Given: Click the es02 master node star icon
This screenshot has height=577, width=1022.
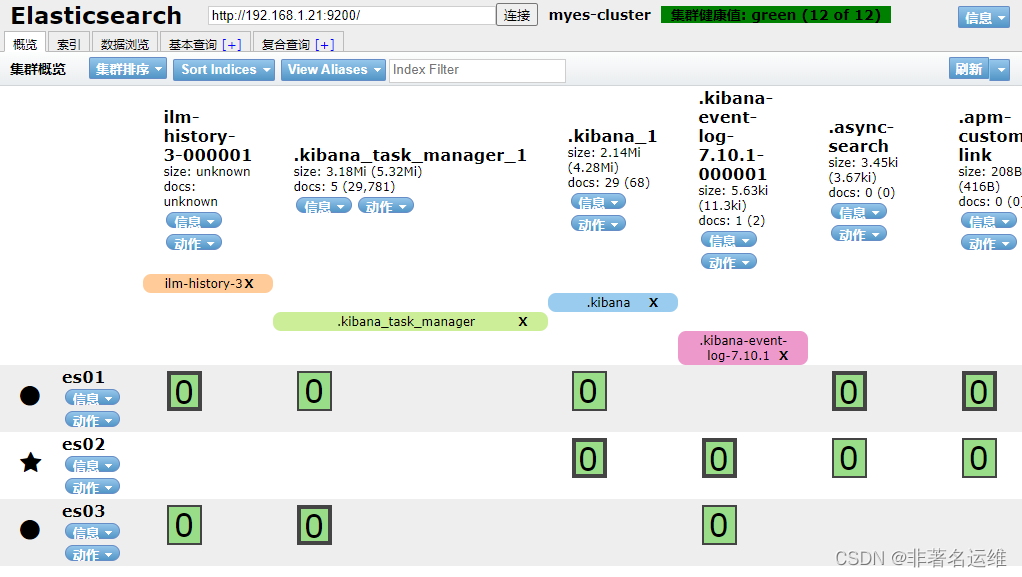Looking at the screenshot, I should (x=31, y=463).
